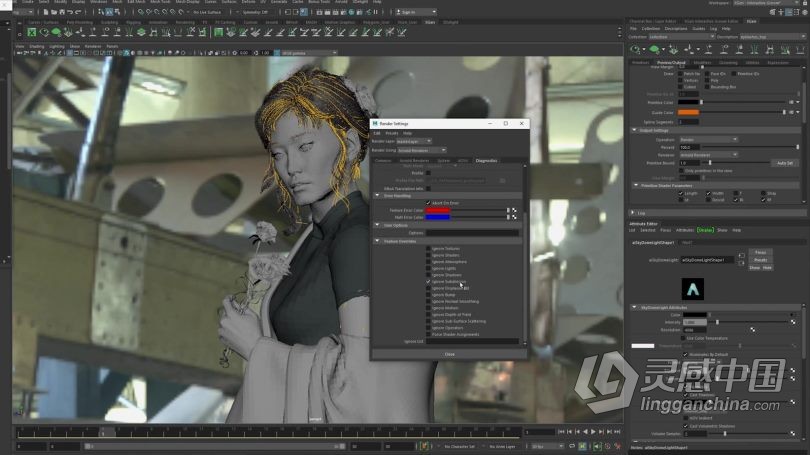810x455 pixels.
Task: Click the Sign In button
Action: pyautogui.click(x=416, y=12)
